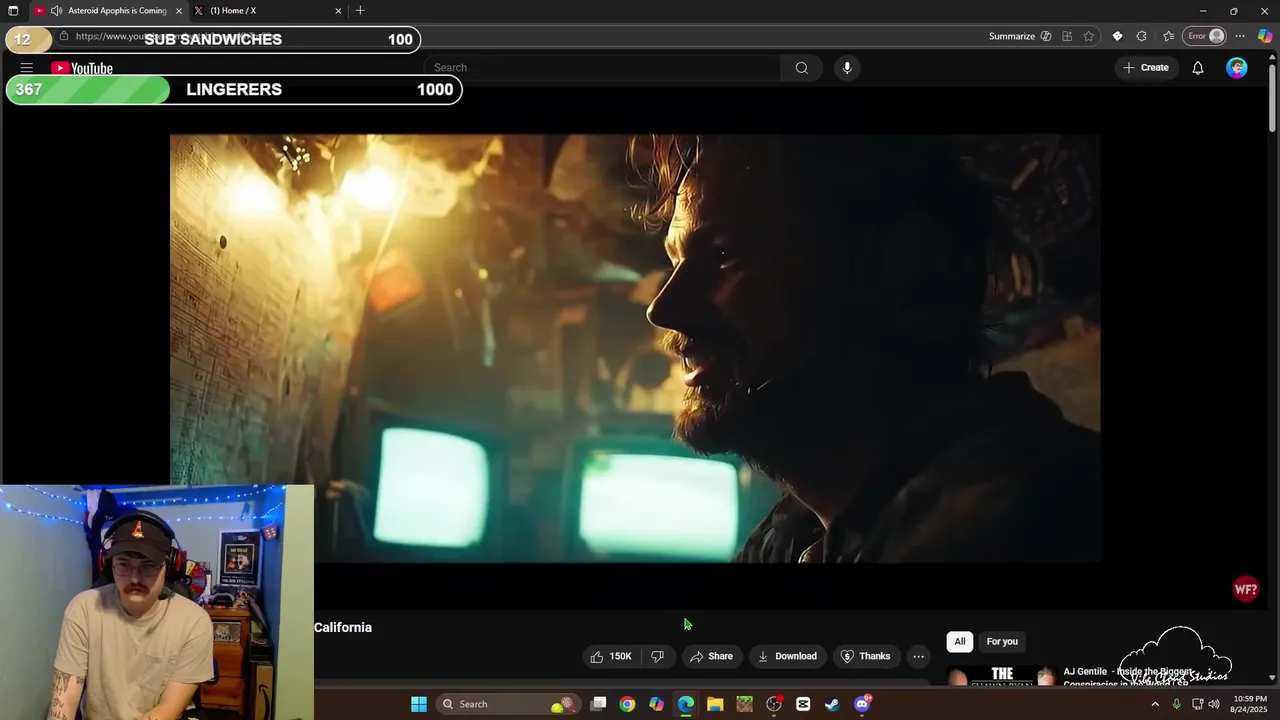
Task: Open the Windows Start menu
Action: point(419,704)
